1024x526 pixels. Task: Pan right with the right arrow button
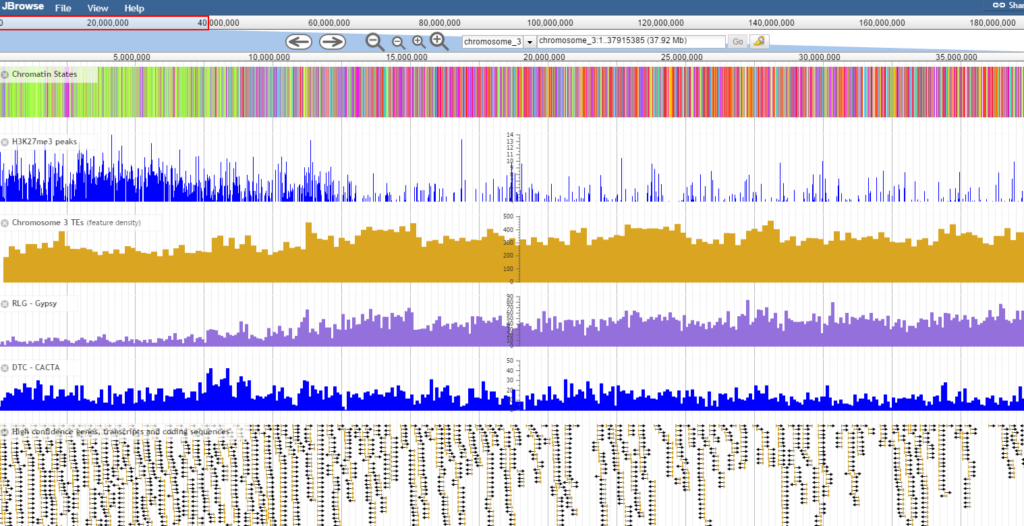click(331, 41)
